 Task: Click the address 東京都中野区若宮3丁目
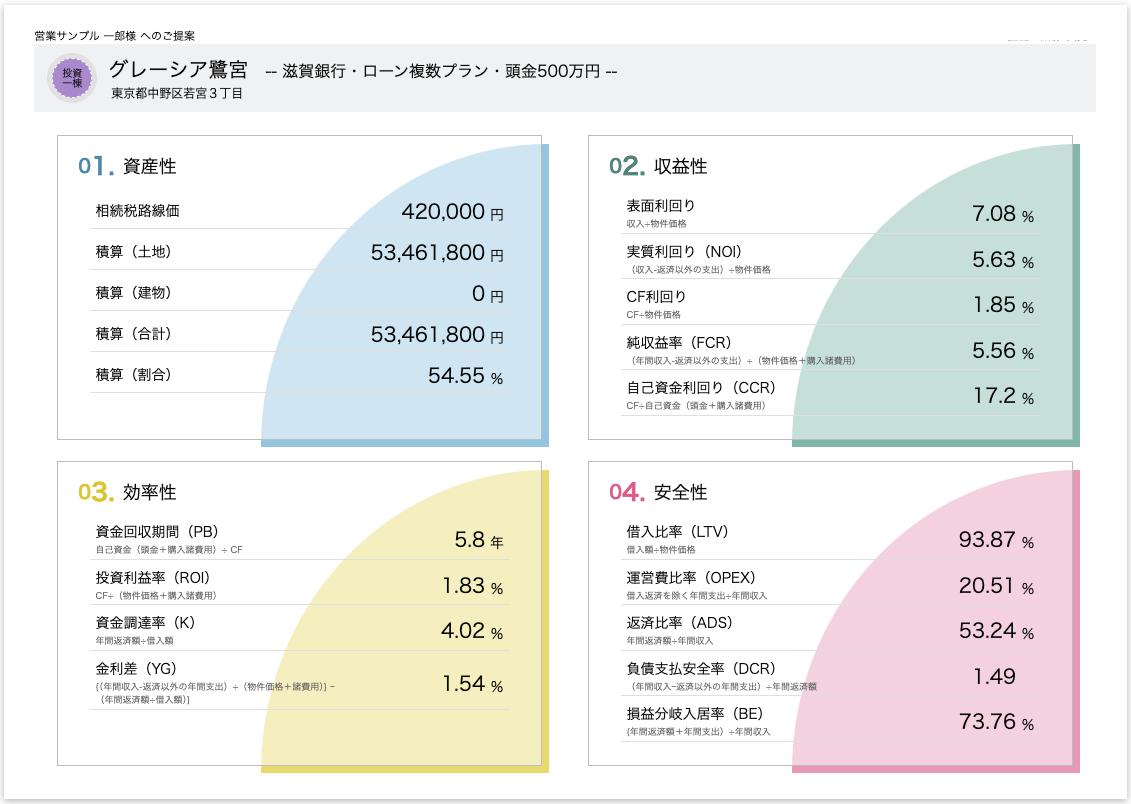177,93
